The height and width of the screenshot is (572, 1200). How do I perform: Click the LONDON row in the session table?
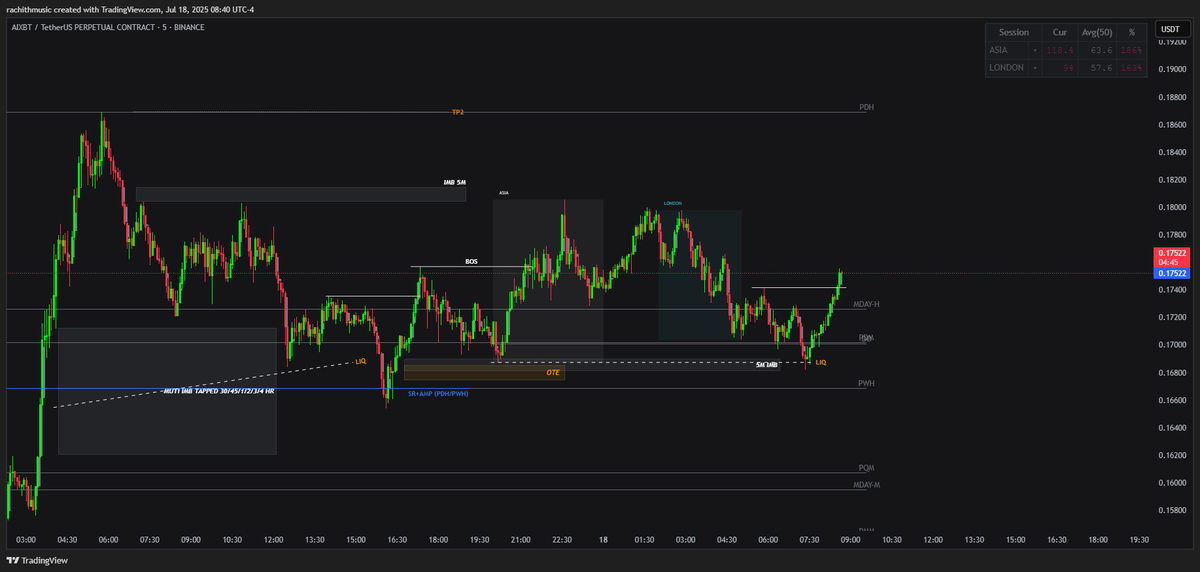click(1067, 68)
